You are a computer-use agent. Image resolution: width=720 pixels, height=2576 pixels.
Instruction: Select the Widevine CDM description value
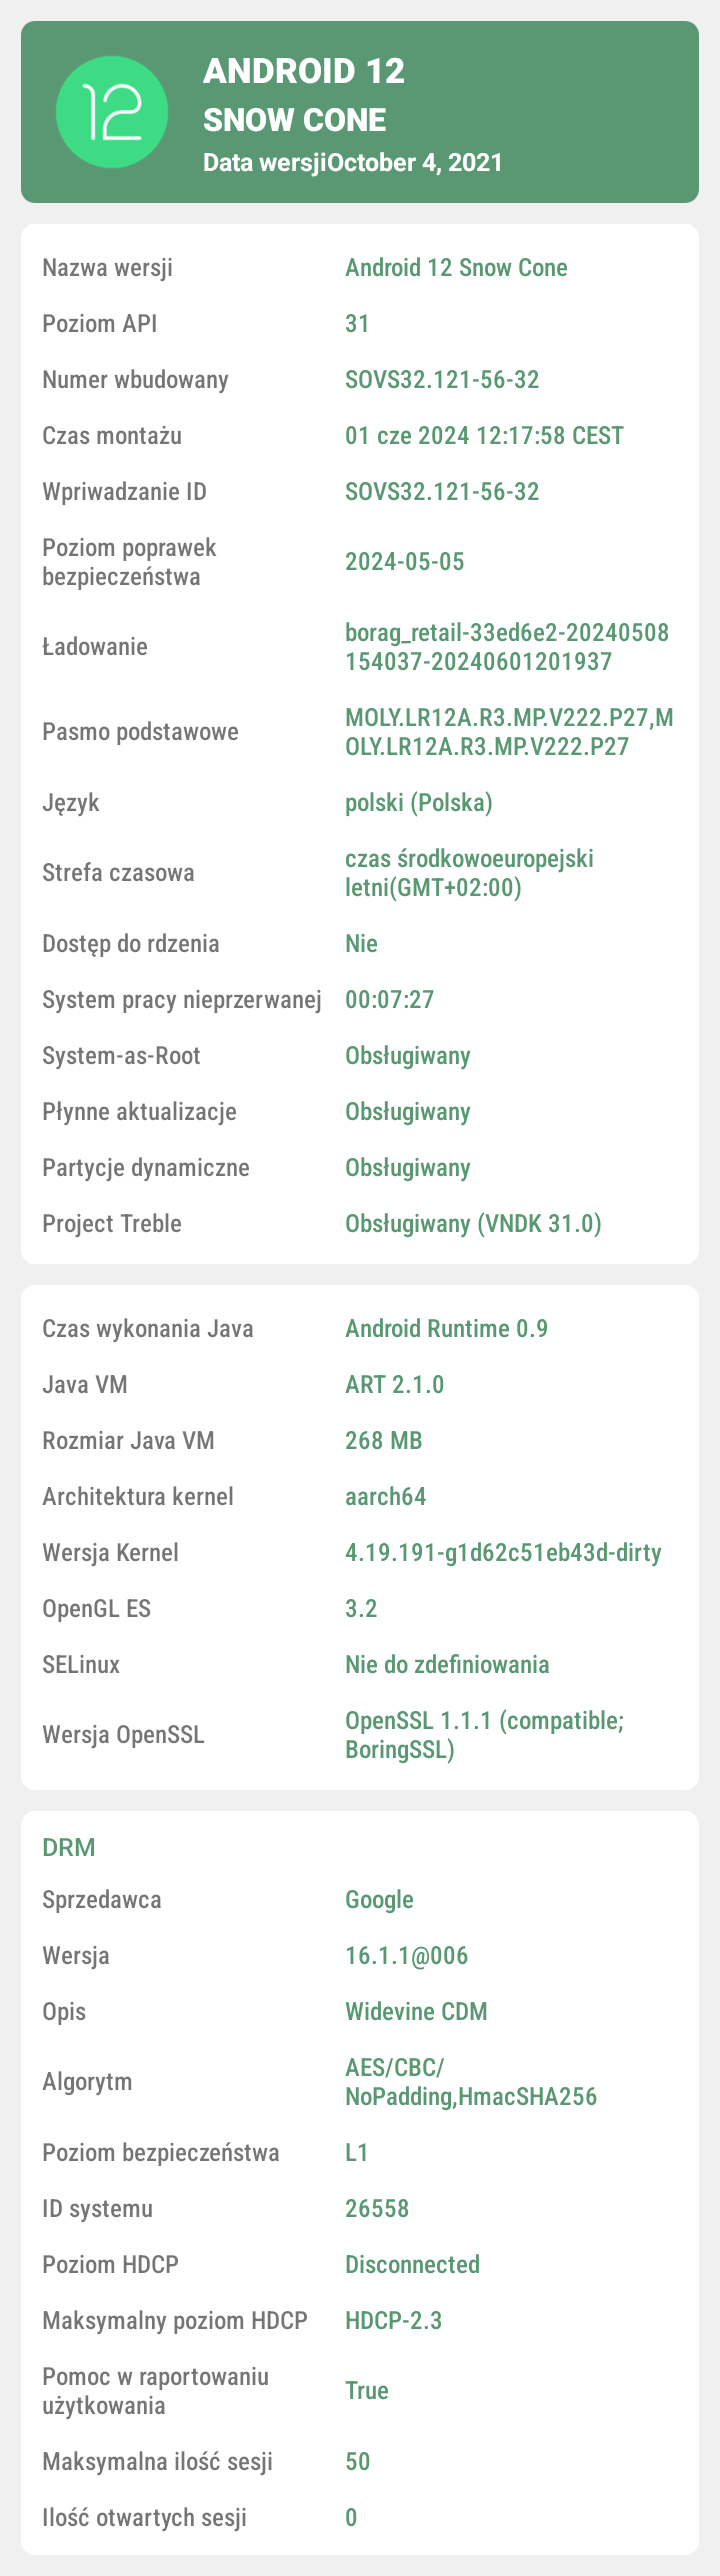[416, 2012]
